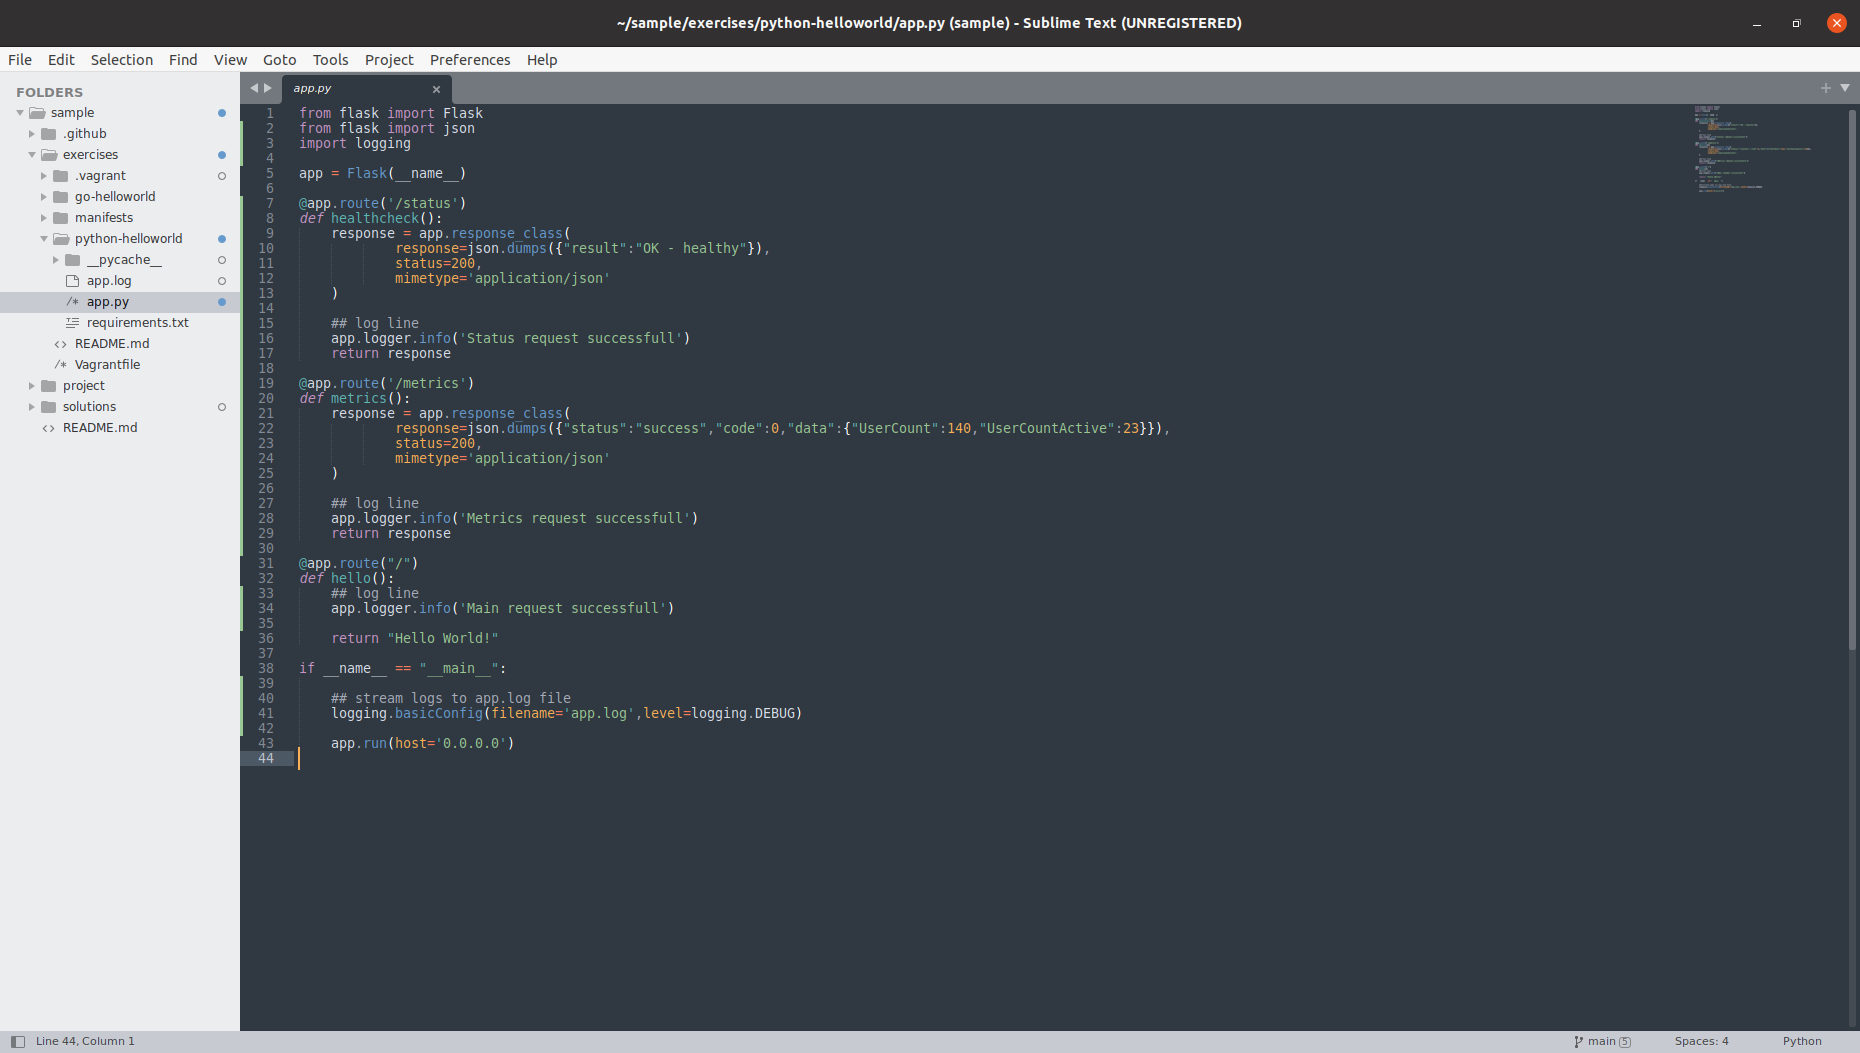Screen dimensions: 1860x1053
Task: Click Python to change syntax mode
Action: click(x=1802, y=1041)
